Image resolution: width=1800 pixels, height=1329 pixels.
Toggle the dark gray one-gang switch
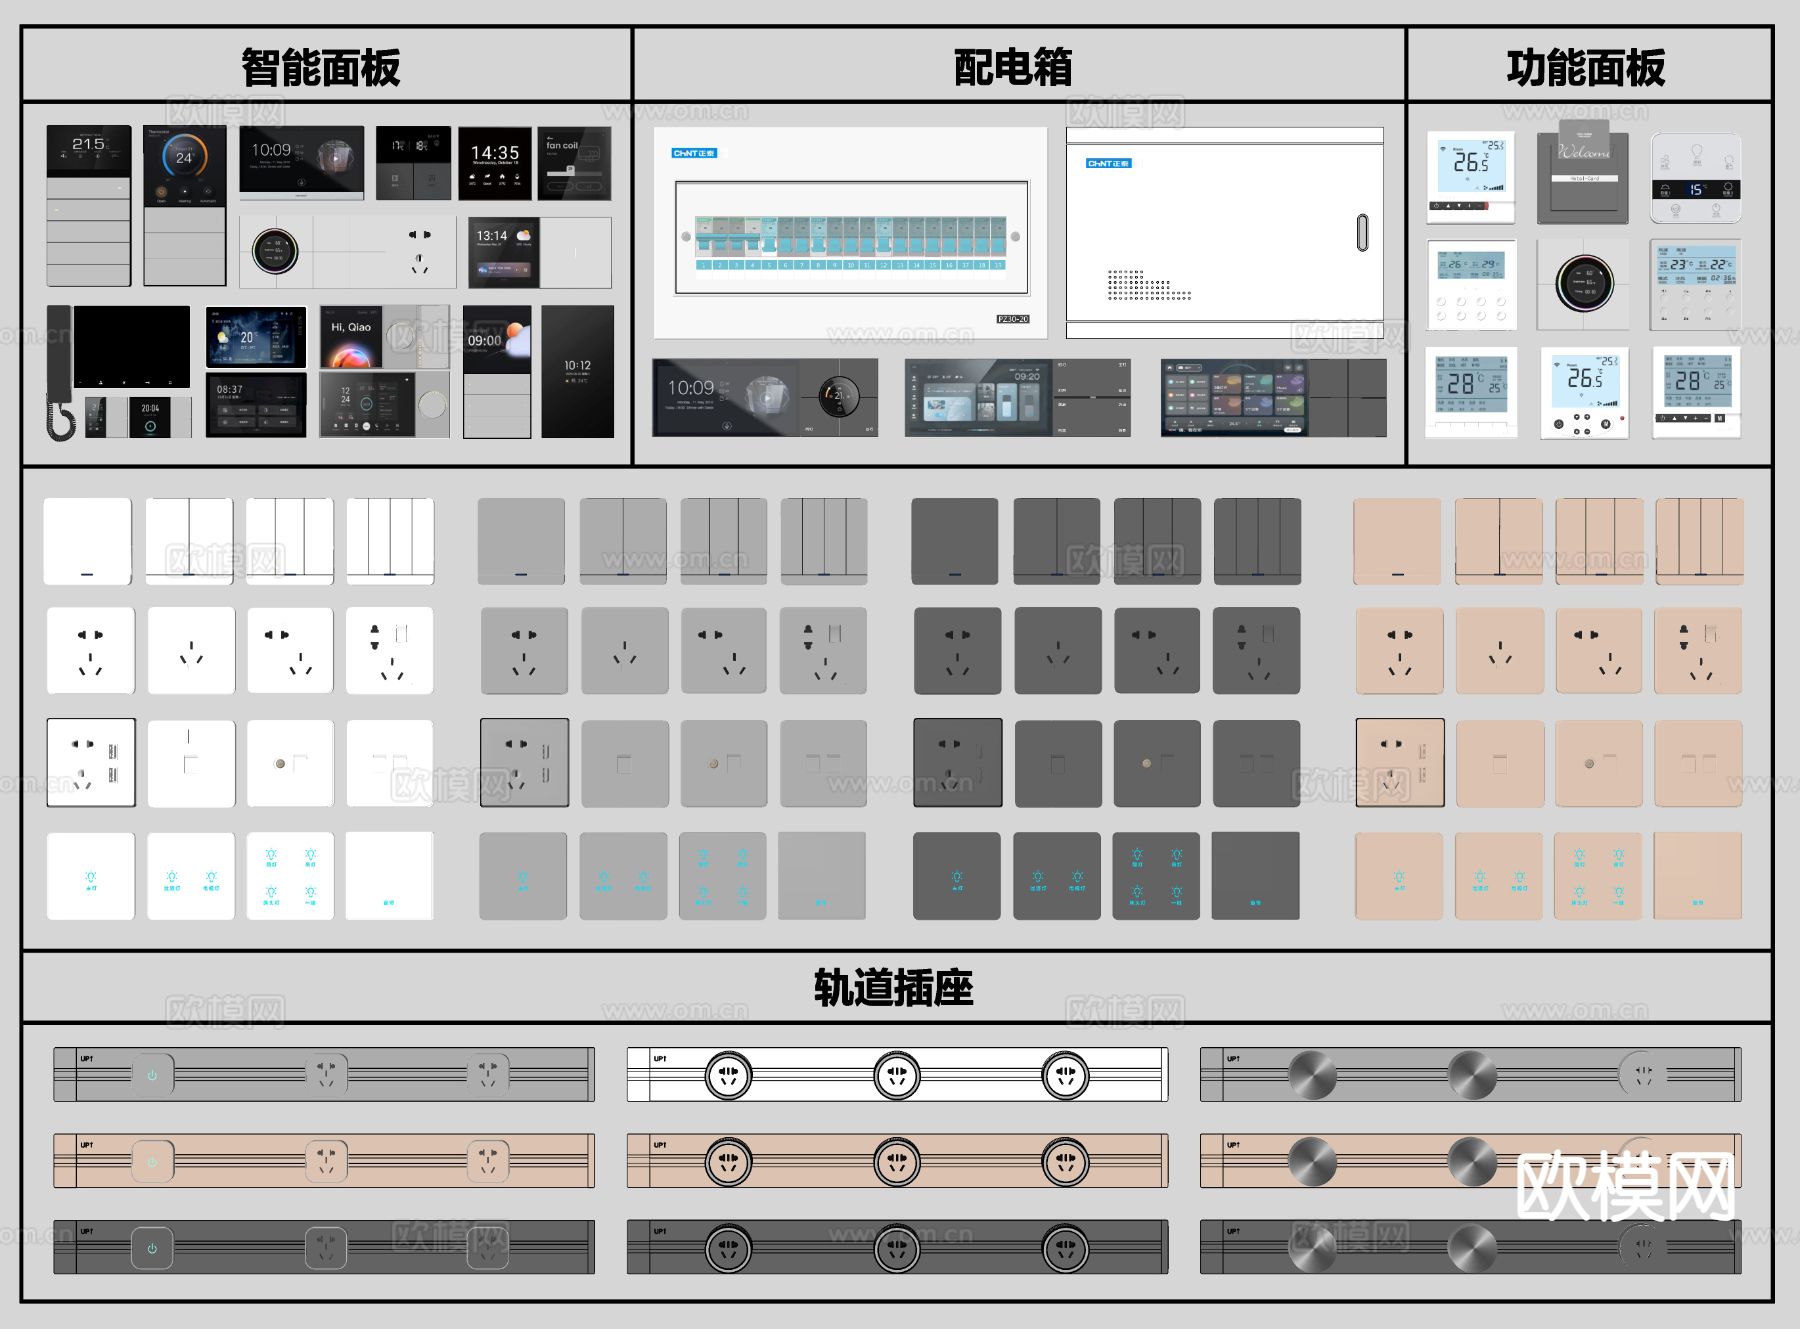point(955,541)
